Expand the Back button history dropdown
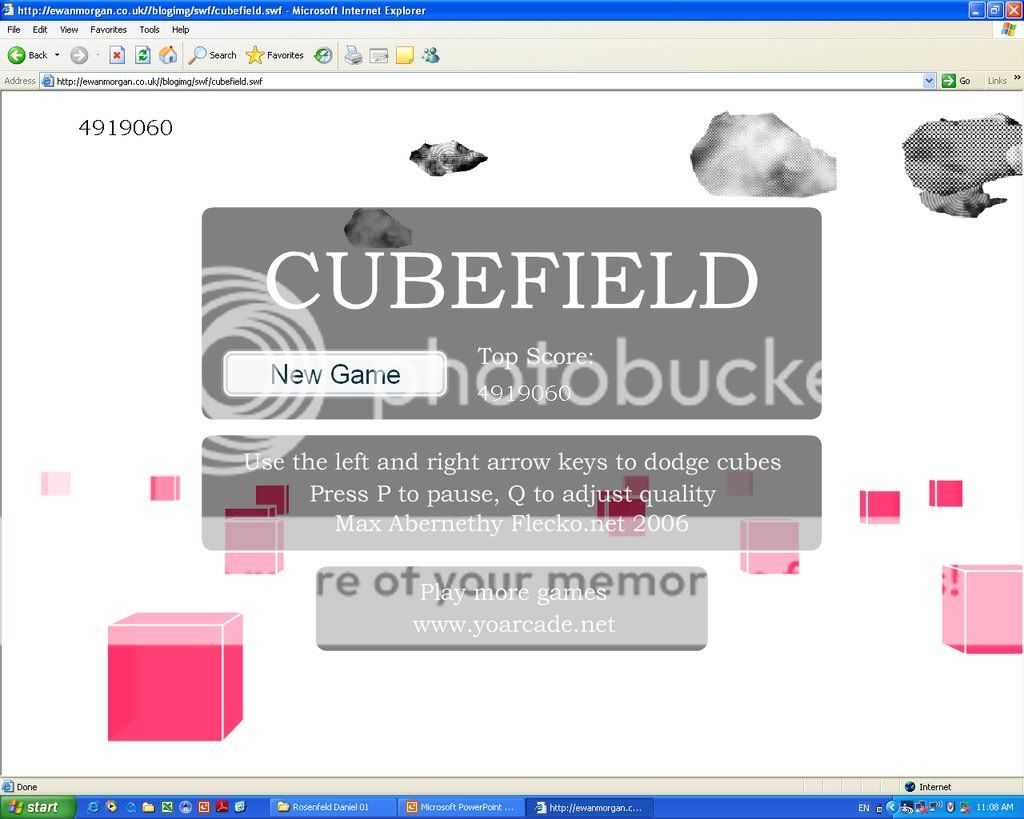Image resolution: width=1024 pixels, height=819 pixels. coord(57,55)
